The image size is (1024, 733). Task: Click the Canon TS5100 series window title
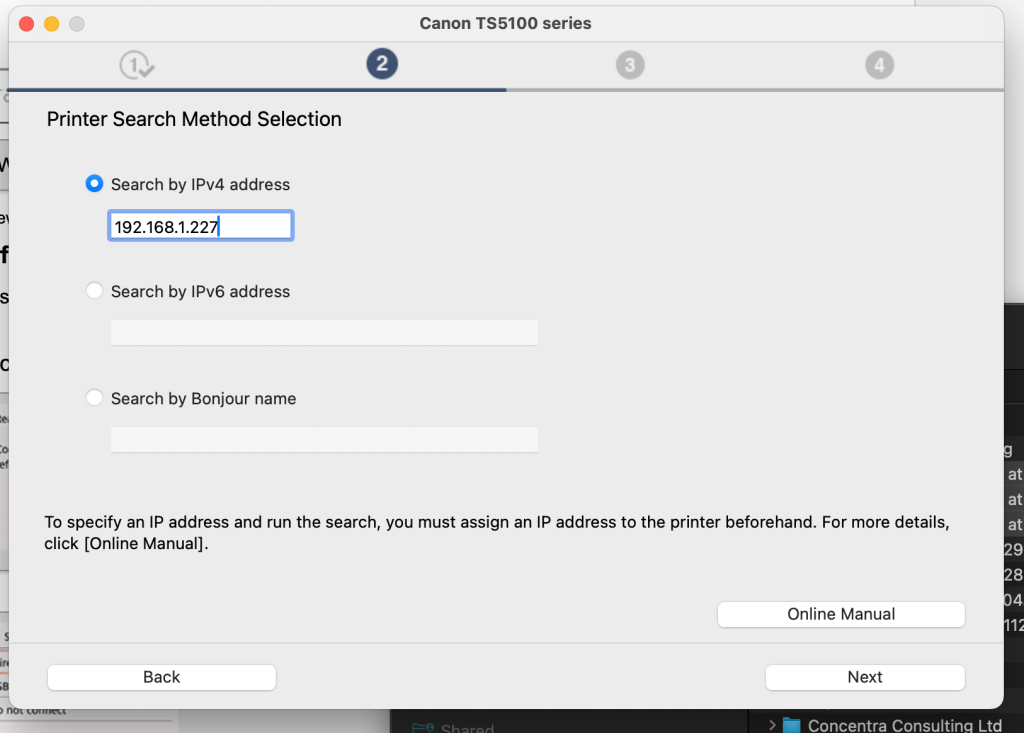505,24
